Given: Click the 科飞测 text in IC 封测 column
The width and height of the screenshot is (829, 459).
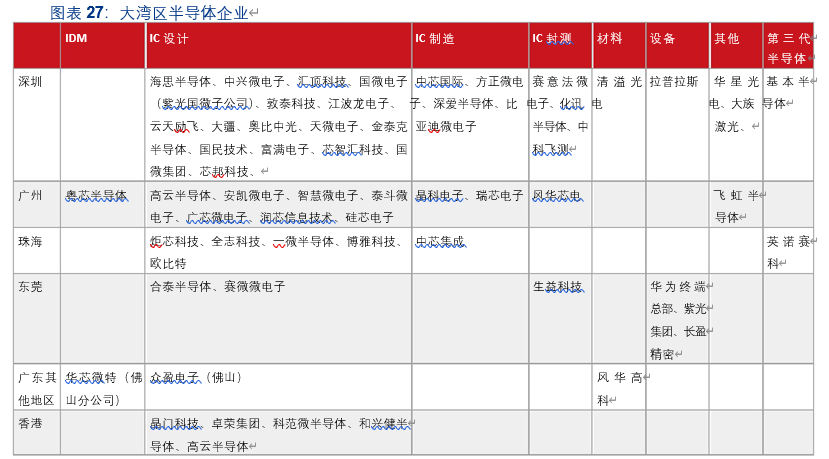Looking at the screenshot, I should (550, 150).
